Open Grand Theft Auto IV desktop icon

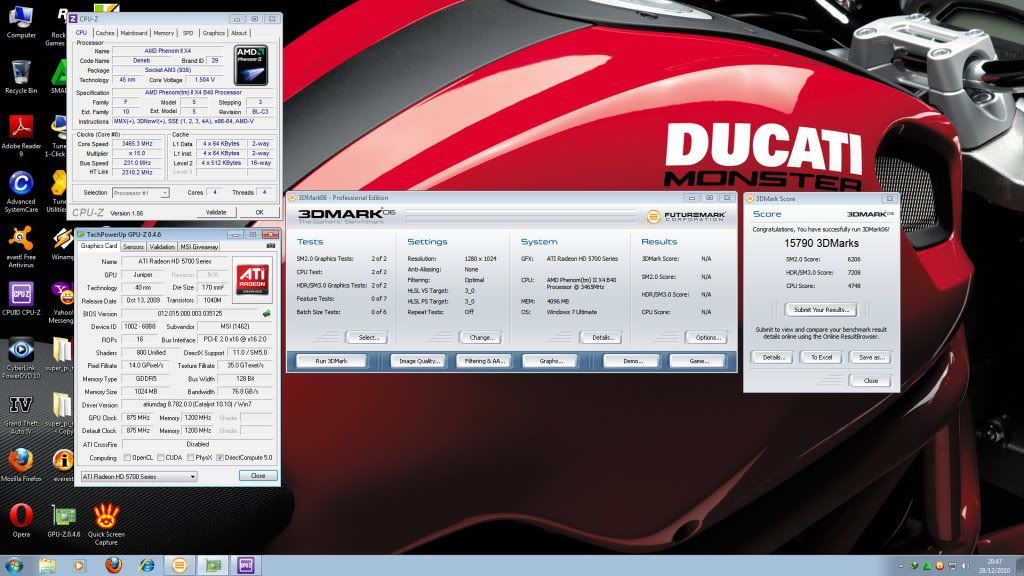pos(21,415)
